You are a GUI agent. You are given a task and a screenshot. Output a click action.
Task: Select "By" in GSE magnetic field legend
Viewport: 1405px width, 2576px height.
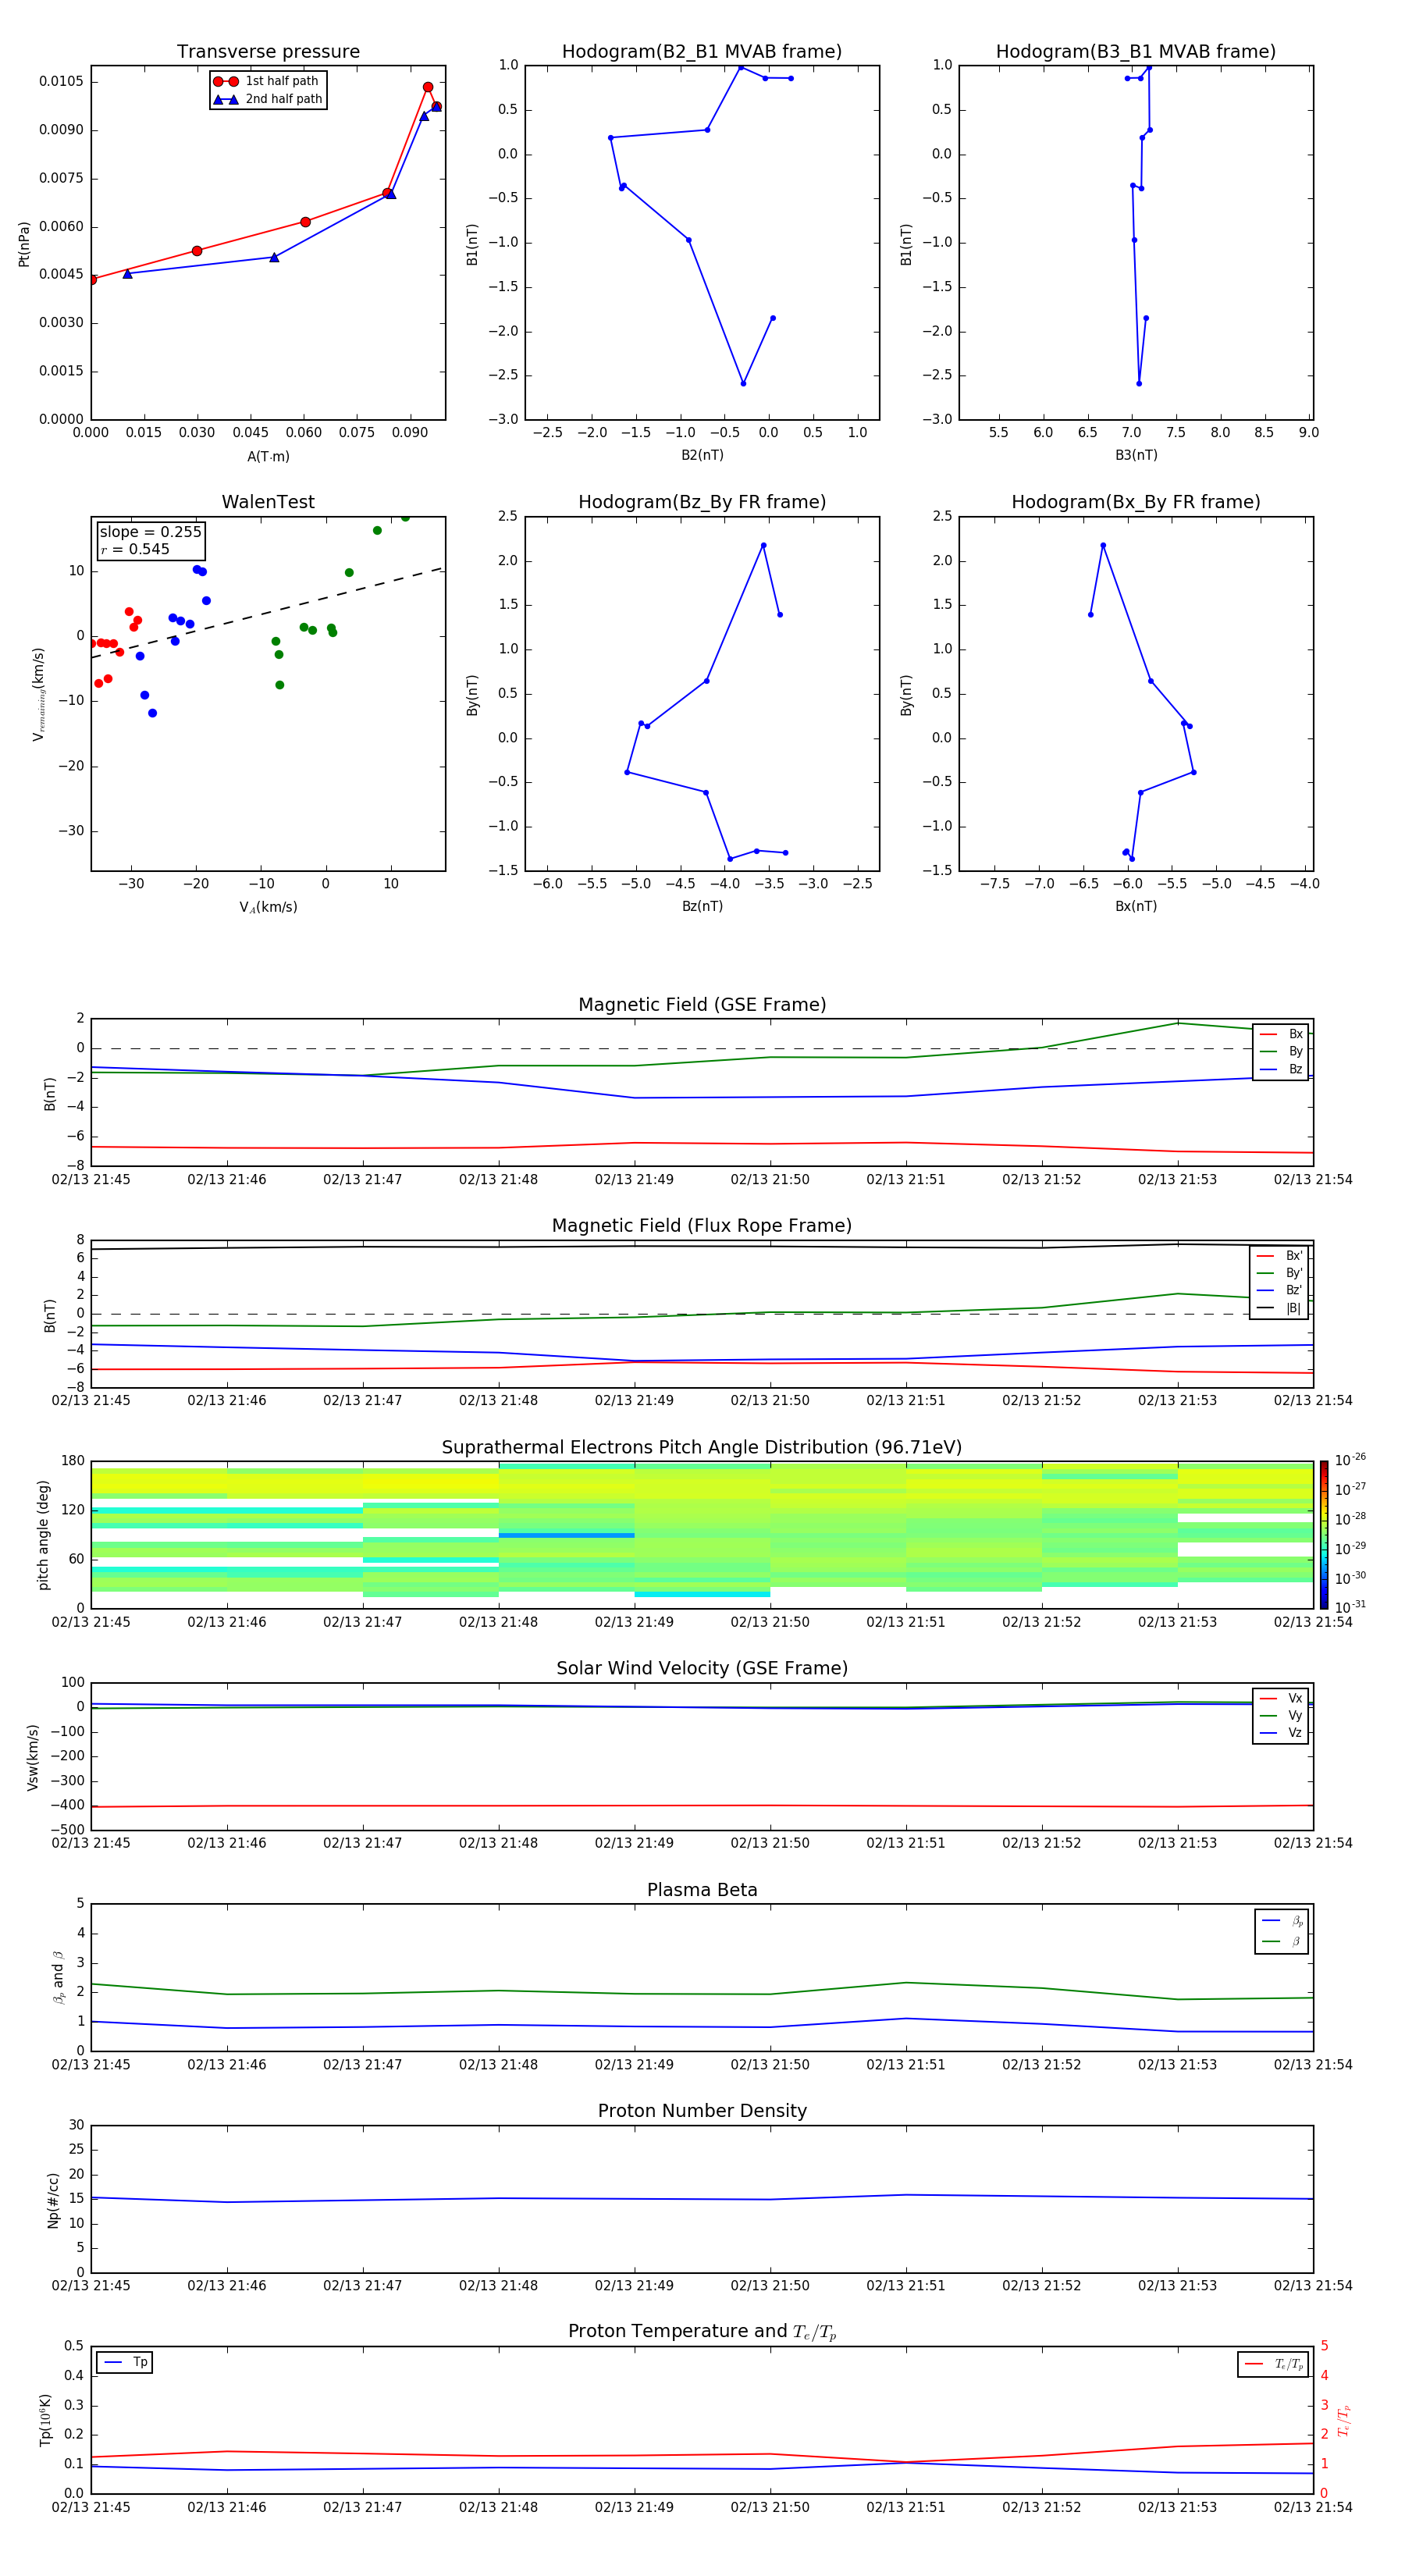1281,1052
